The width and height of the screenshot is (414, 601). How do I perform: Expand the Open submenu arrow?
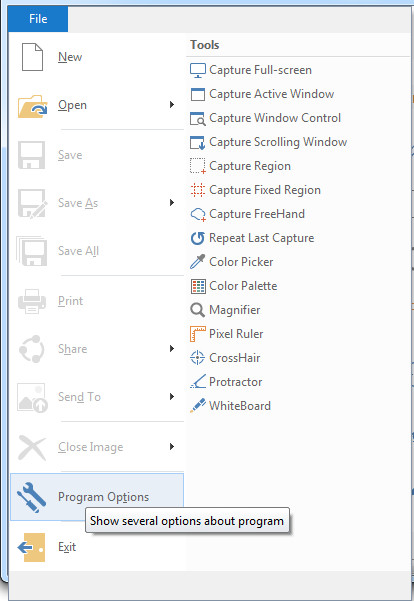click(172, 105)
